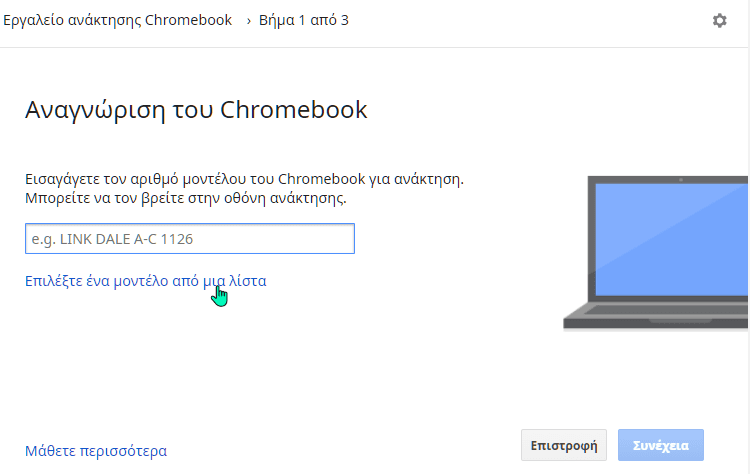The image size is (750, 474).
Task: Click the 'Βήμα 1 από 3' step indicator
Action: [x=304, y=20]
